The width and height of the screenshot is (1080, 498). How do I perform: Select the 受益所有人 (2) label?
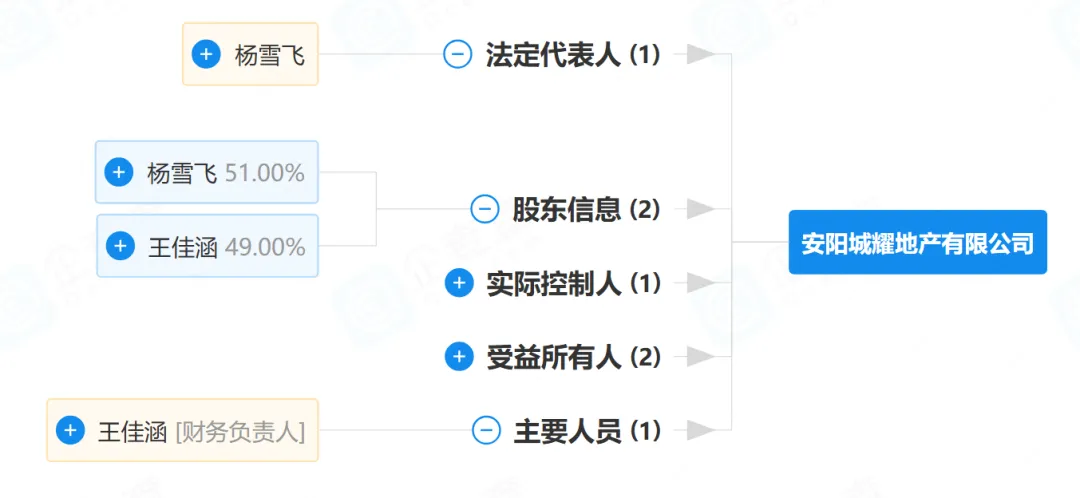click(x=574, y=356)
